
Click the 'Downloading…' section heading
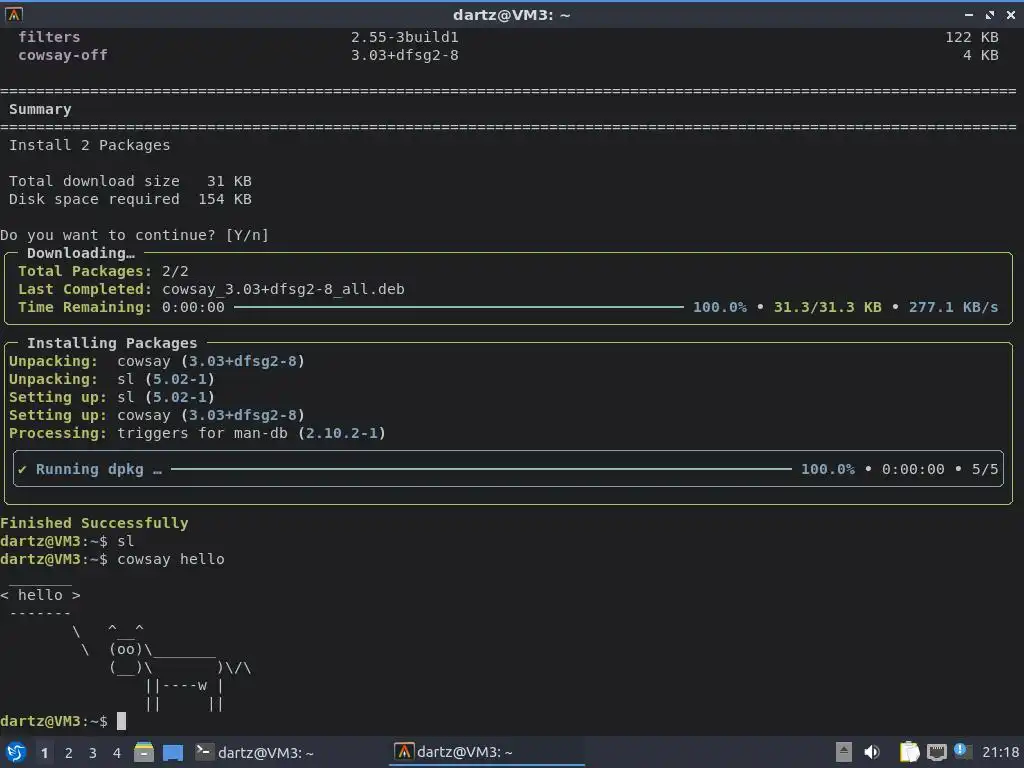pos(81,253)
